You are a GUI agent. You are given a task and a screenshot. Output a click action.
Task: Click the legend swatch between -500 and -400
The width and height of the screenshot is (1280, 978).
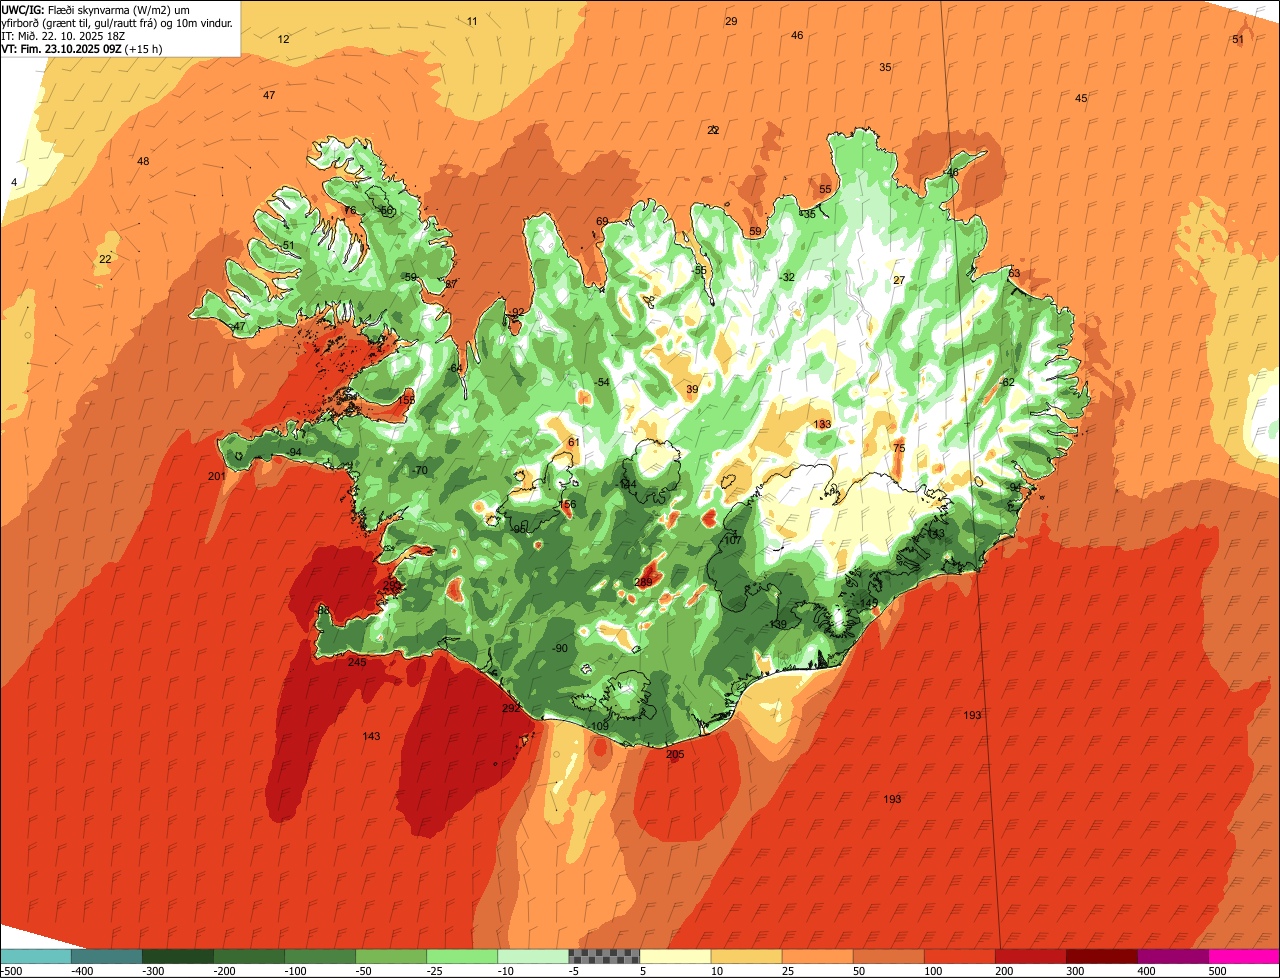tap(35, 955)
